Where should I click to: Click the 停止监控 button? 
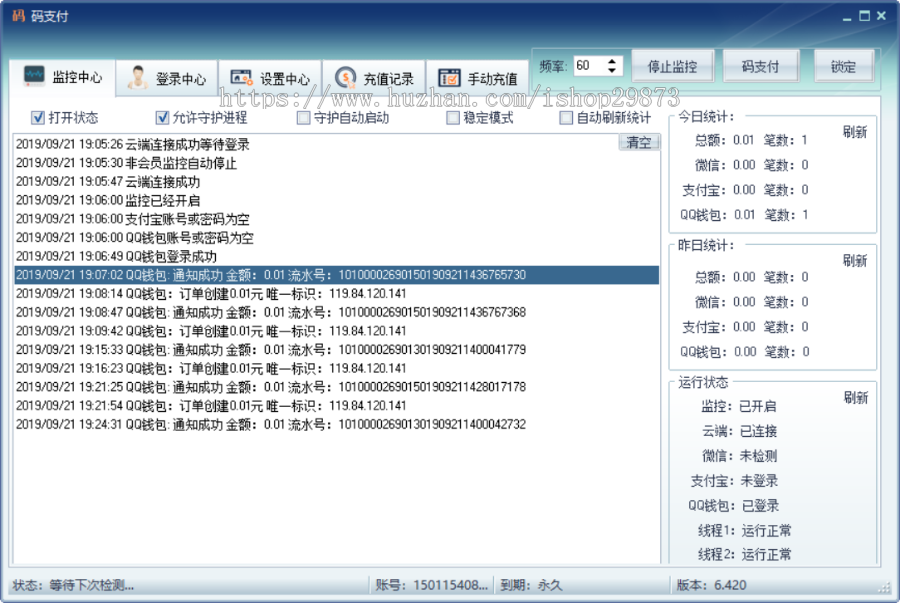(673, 67)
